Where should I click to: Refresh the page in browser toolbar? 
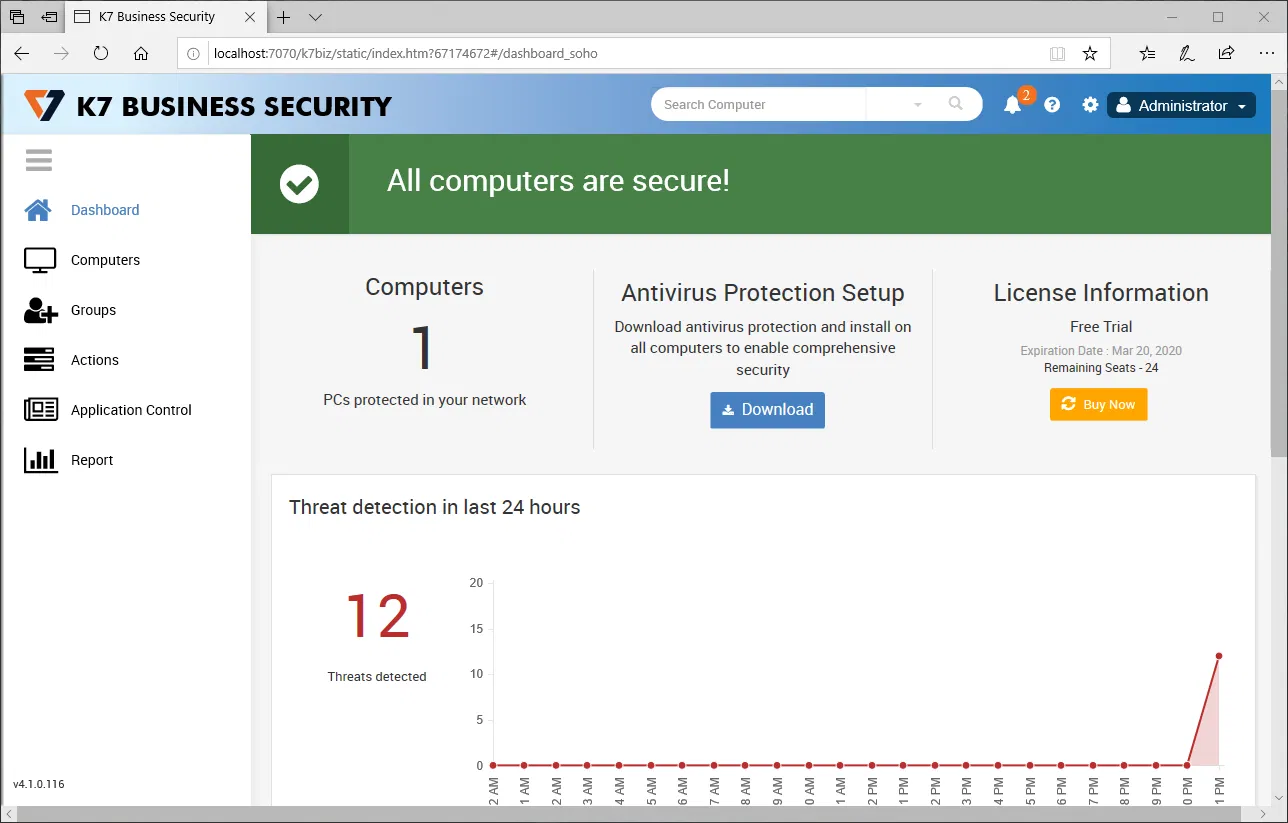(x=101, y=54)
